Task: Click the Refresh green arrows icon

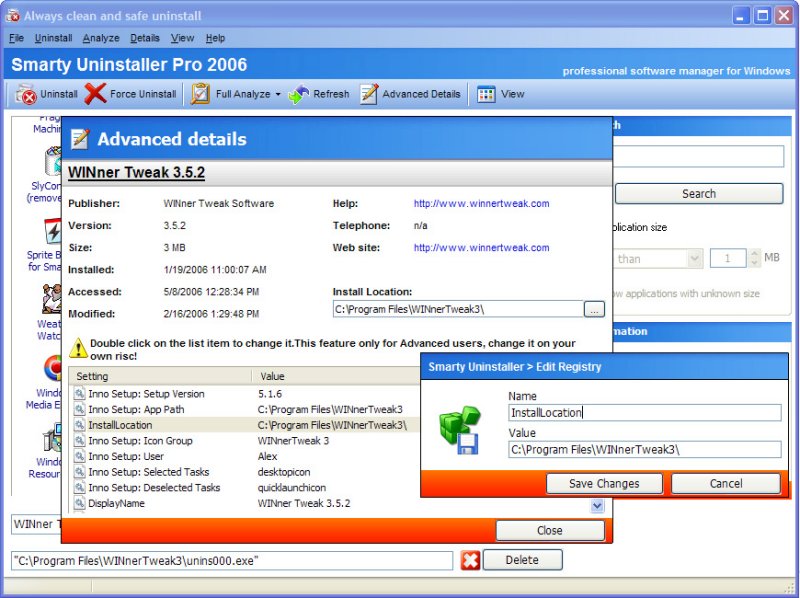Action: click(x=298, y=94)
